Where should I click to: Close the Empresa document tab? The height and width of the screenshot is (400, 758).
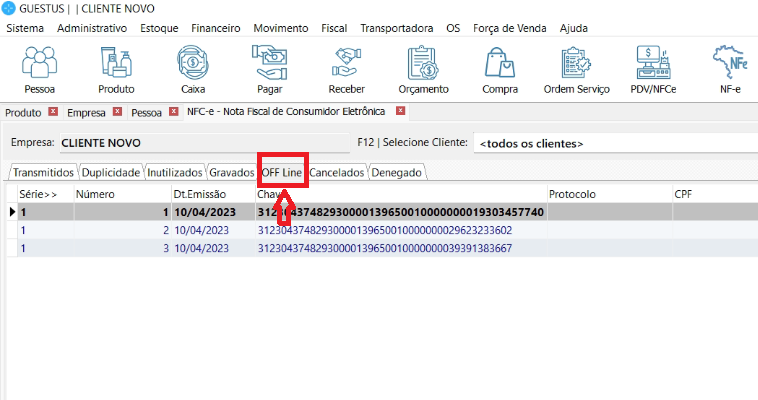(117, 112)
